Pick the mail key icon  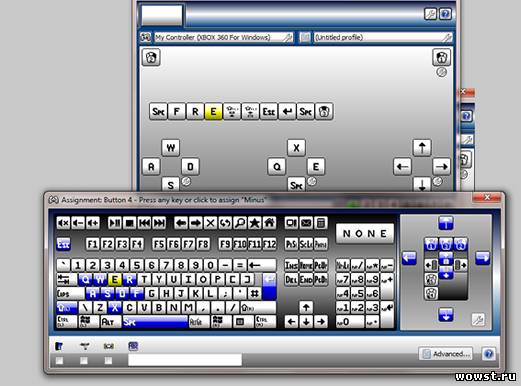(x=306, y=223)
